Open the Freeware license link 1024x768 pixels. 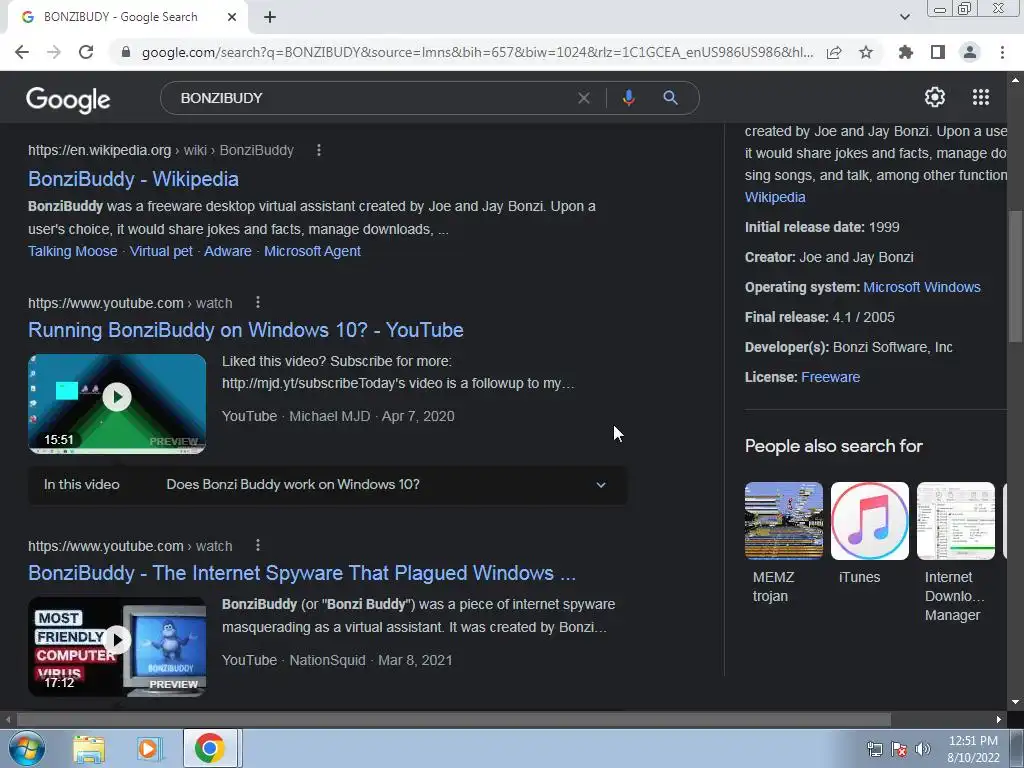pos(830,377)
